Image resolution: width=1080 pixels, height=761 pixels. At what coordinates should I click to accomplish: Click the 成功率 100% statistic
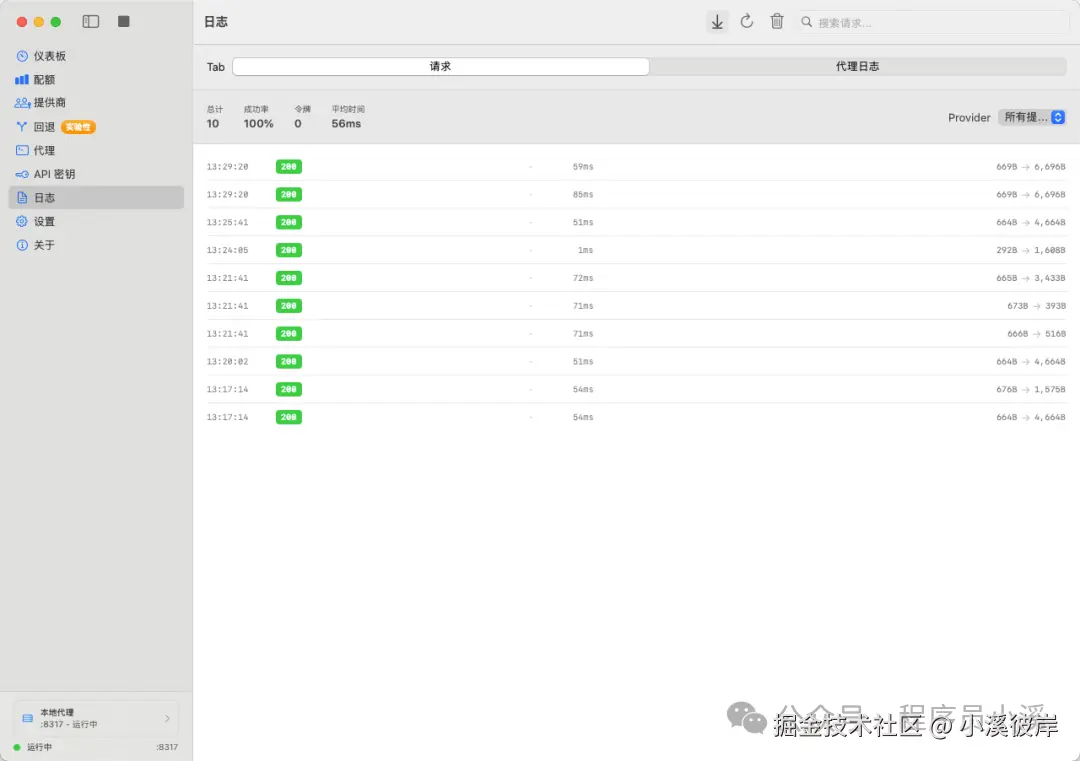pyautogui.click(x=258, y=117)
